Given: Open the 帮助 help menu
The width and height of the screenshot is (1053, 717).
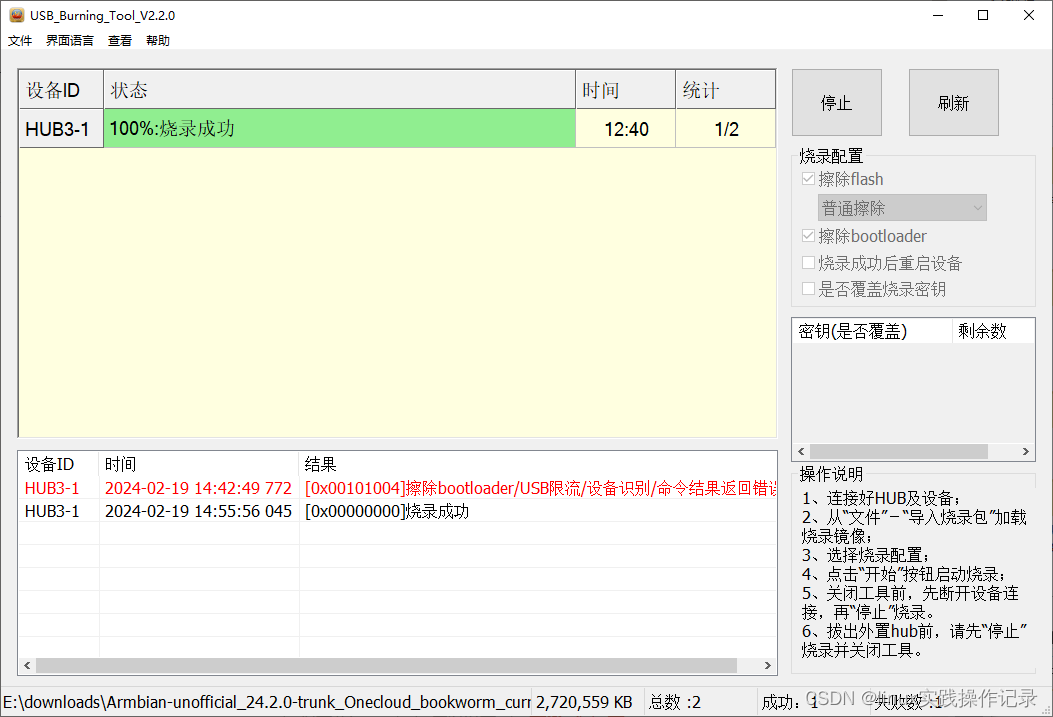Looking at the screenshot, I should click(x=157, y=40).
